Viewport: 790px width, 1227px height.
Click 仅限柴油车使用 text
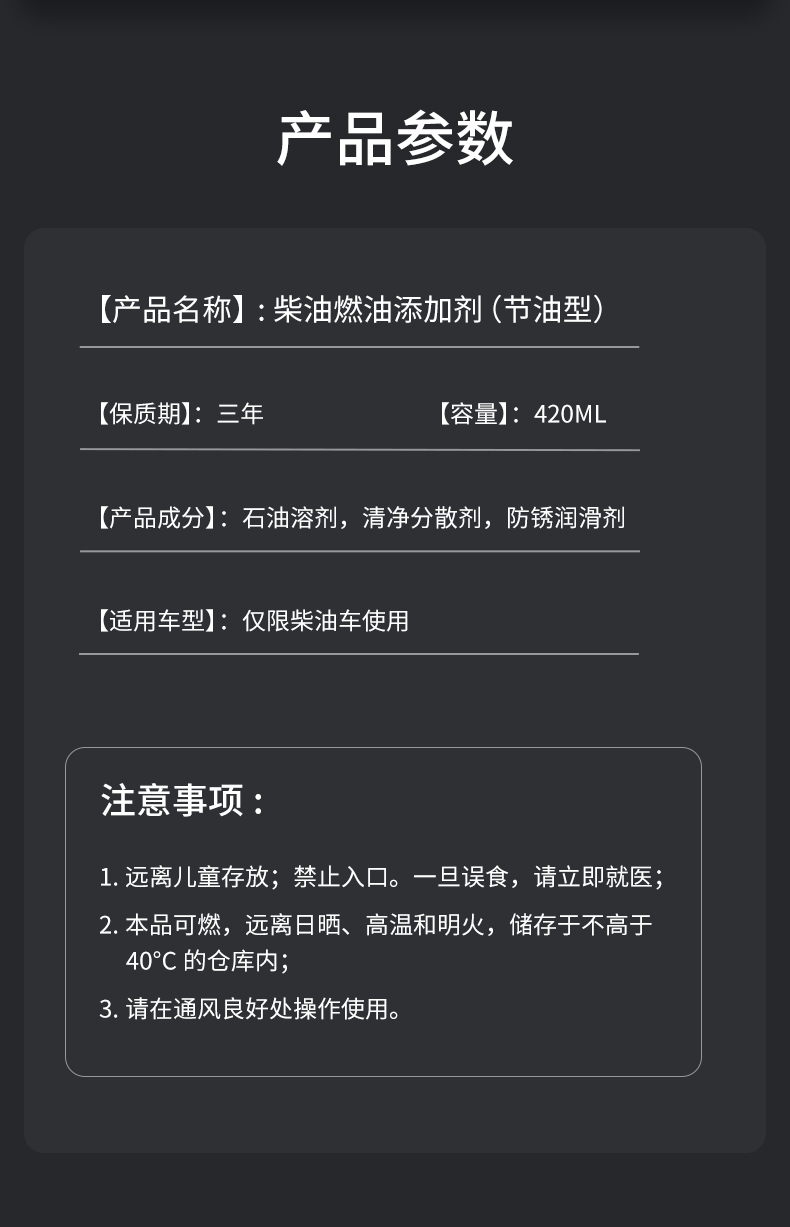(326, 620)
